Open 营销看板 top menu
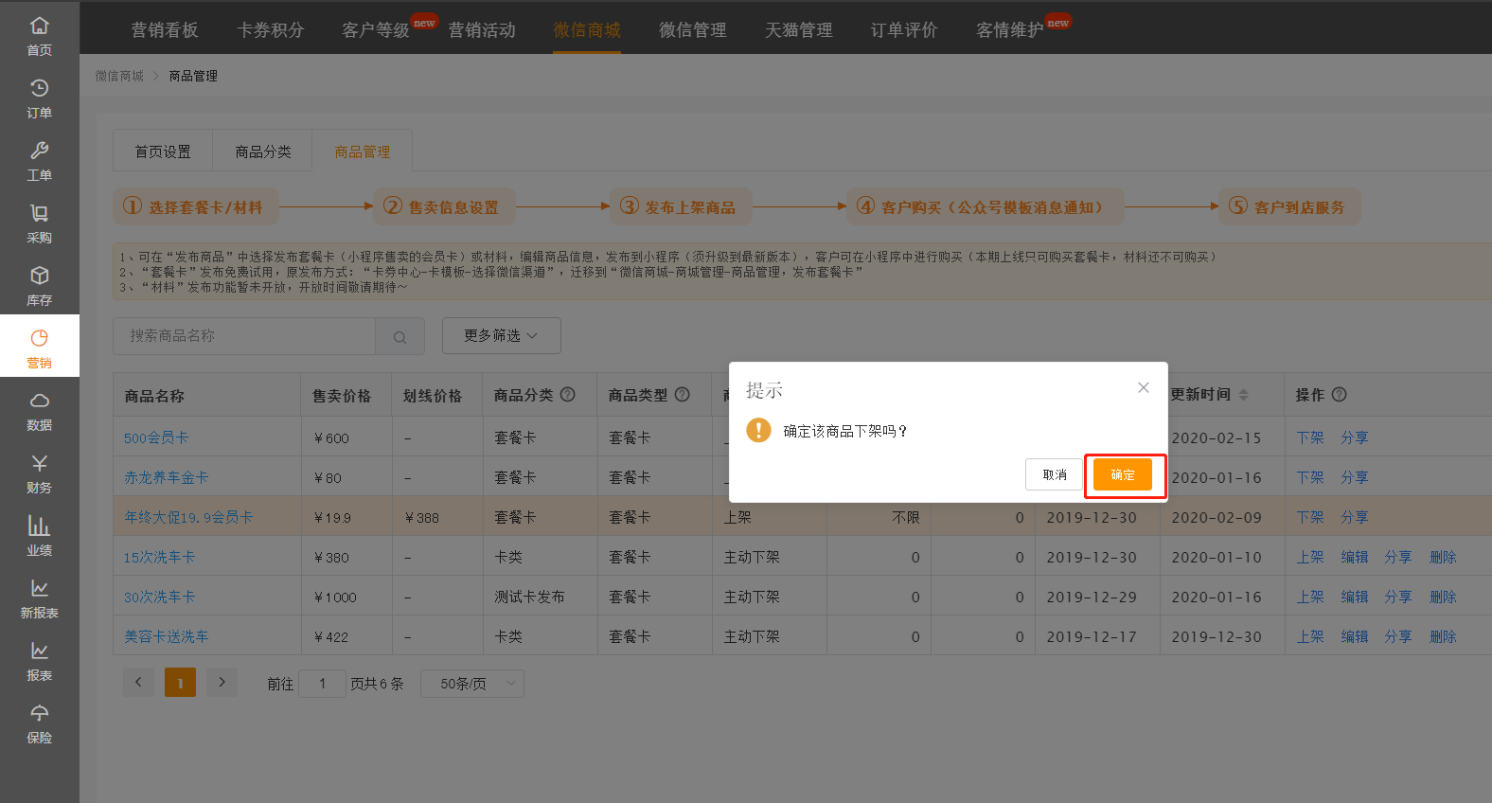Screen dimensions: 1492x803 click(165, 30)
